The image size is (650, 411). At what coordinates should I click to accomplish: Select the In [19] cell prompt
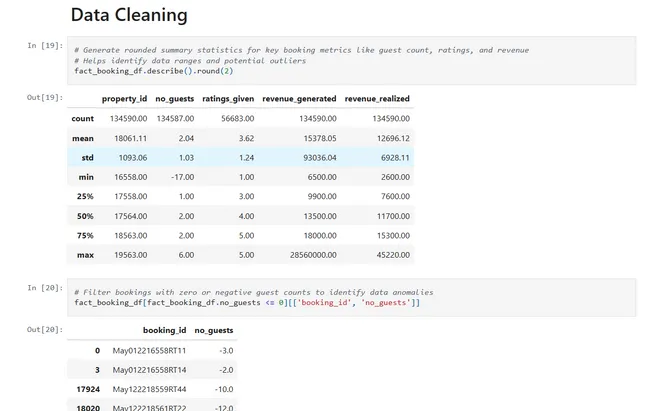pyautogui.click(x=45, y=46)
